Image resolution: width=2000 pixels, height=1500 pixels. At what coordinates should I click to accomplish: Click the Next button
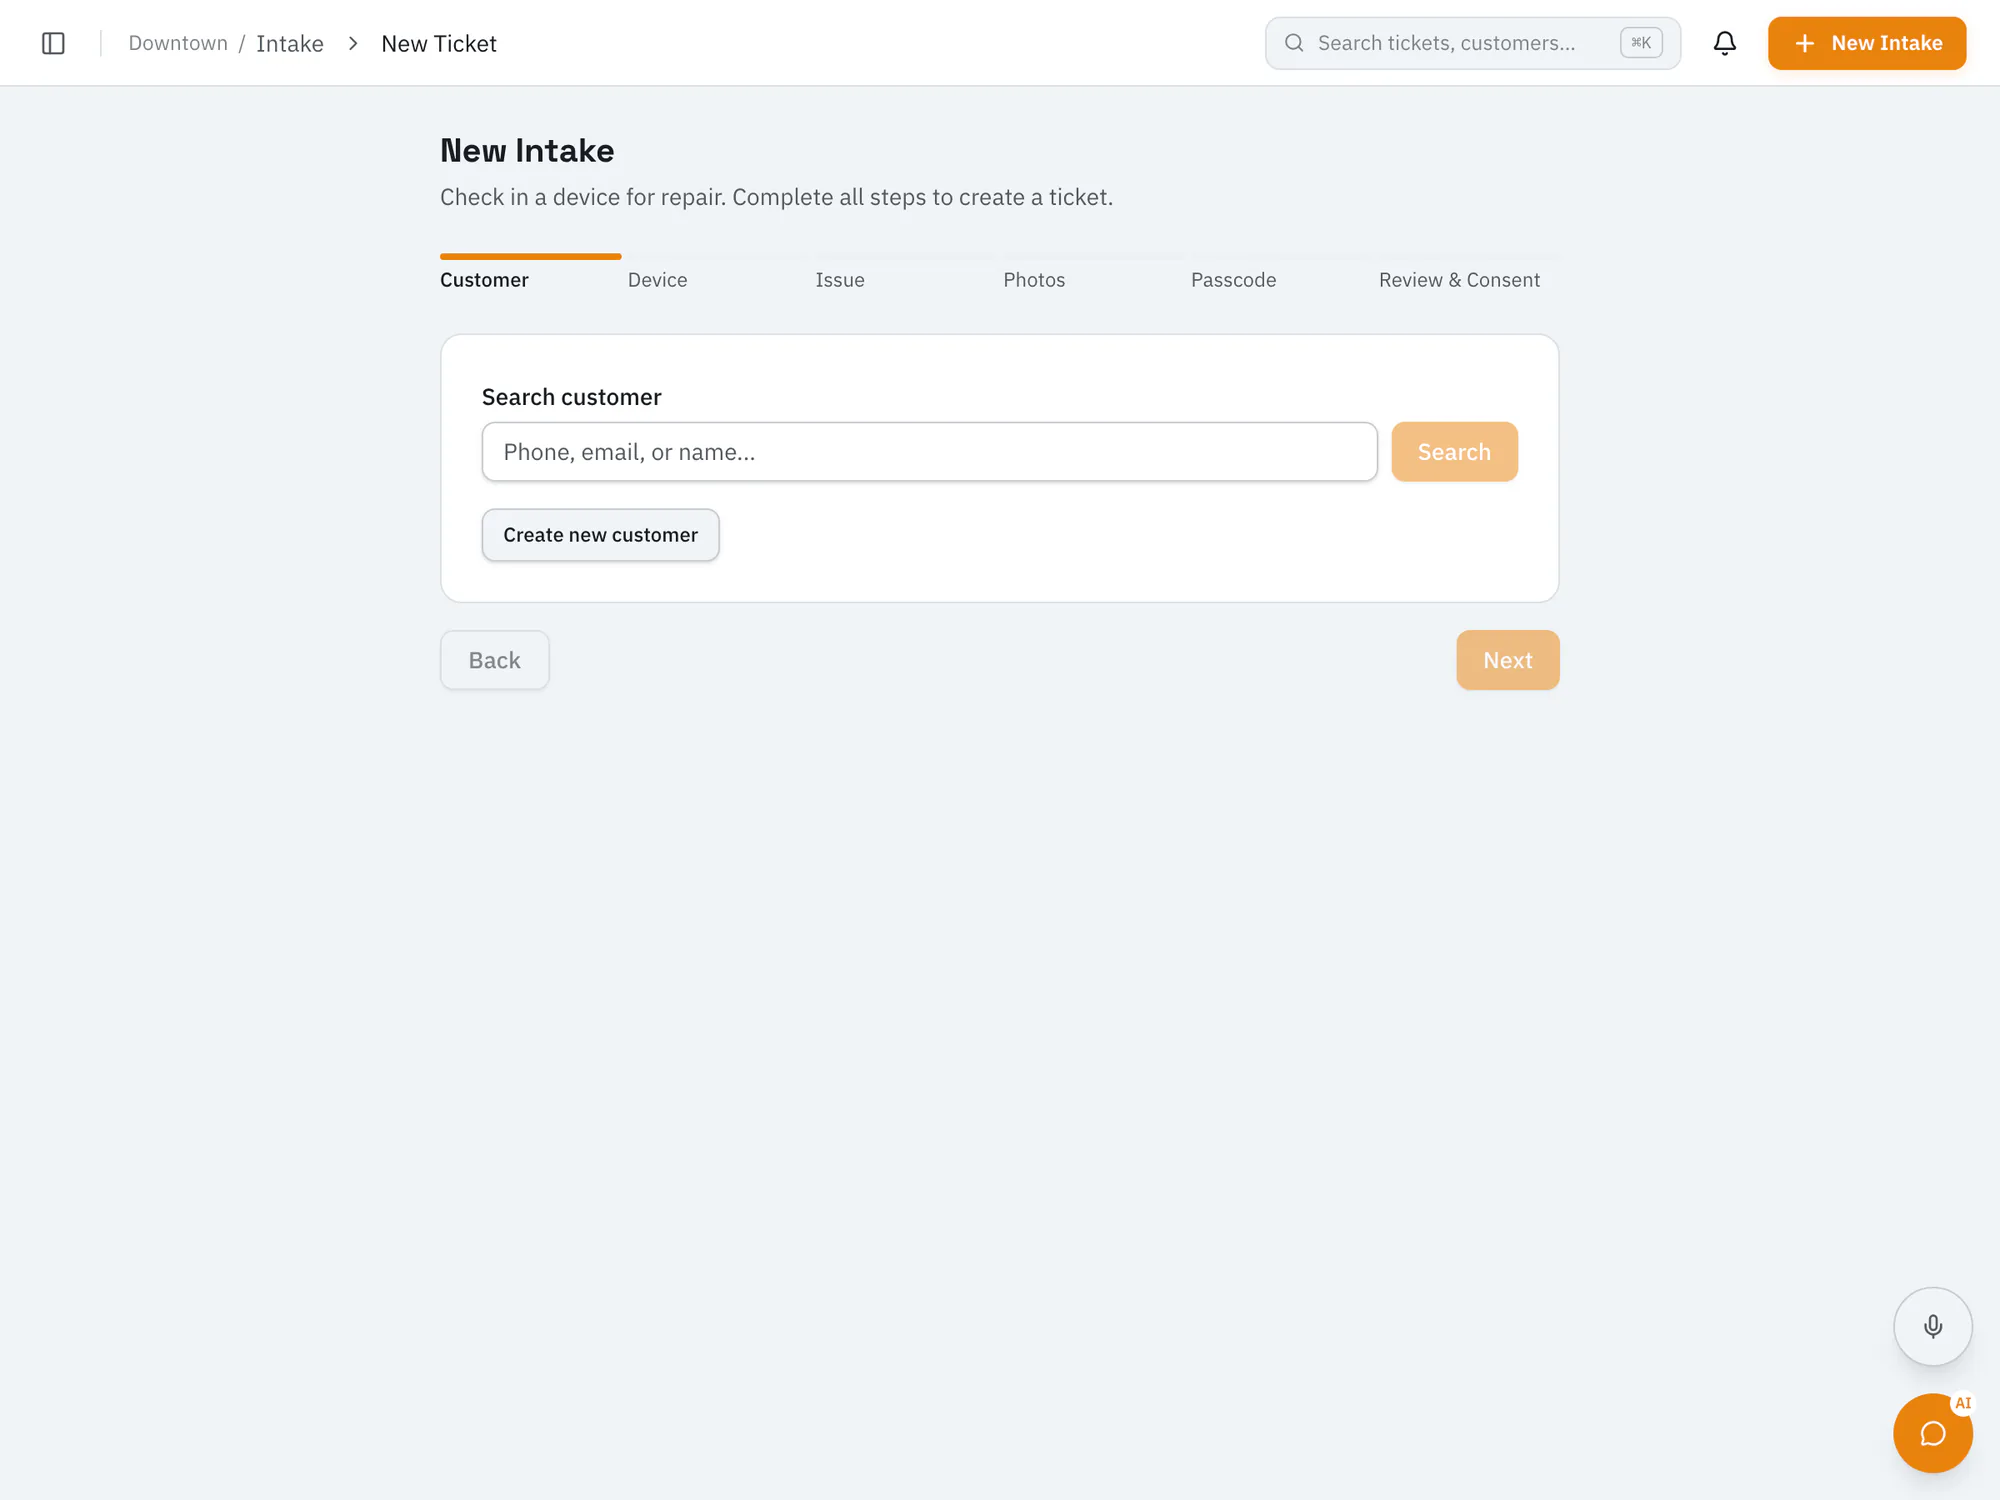(1507, 660)
